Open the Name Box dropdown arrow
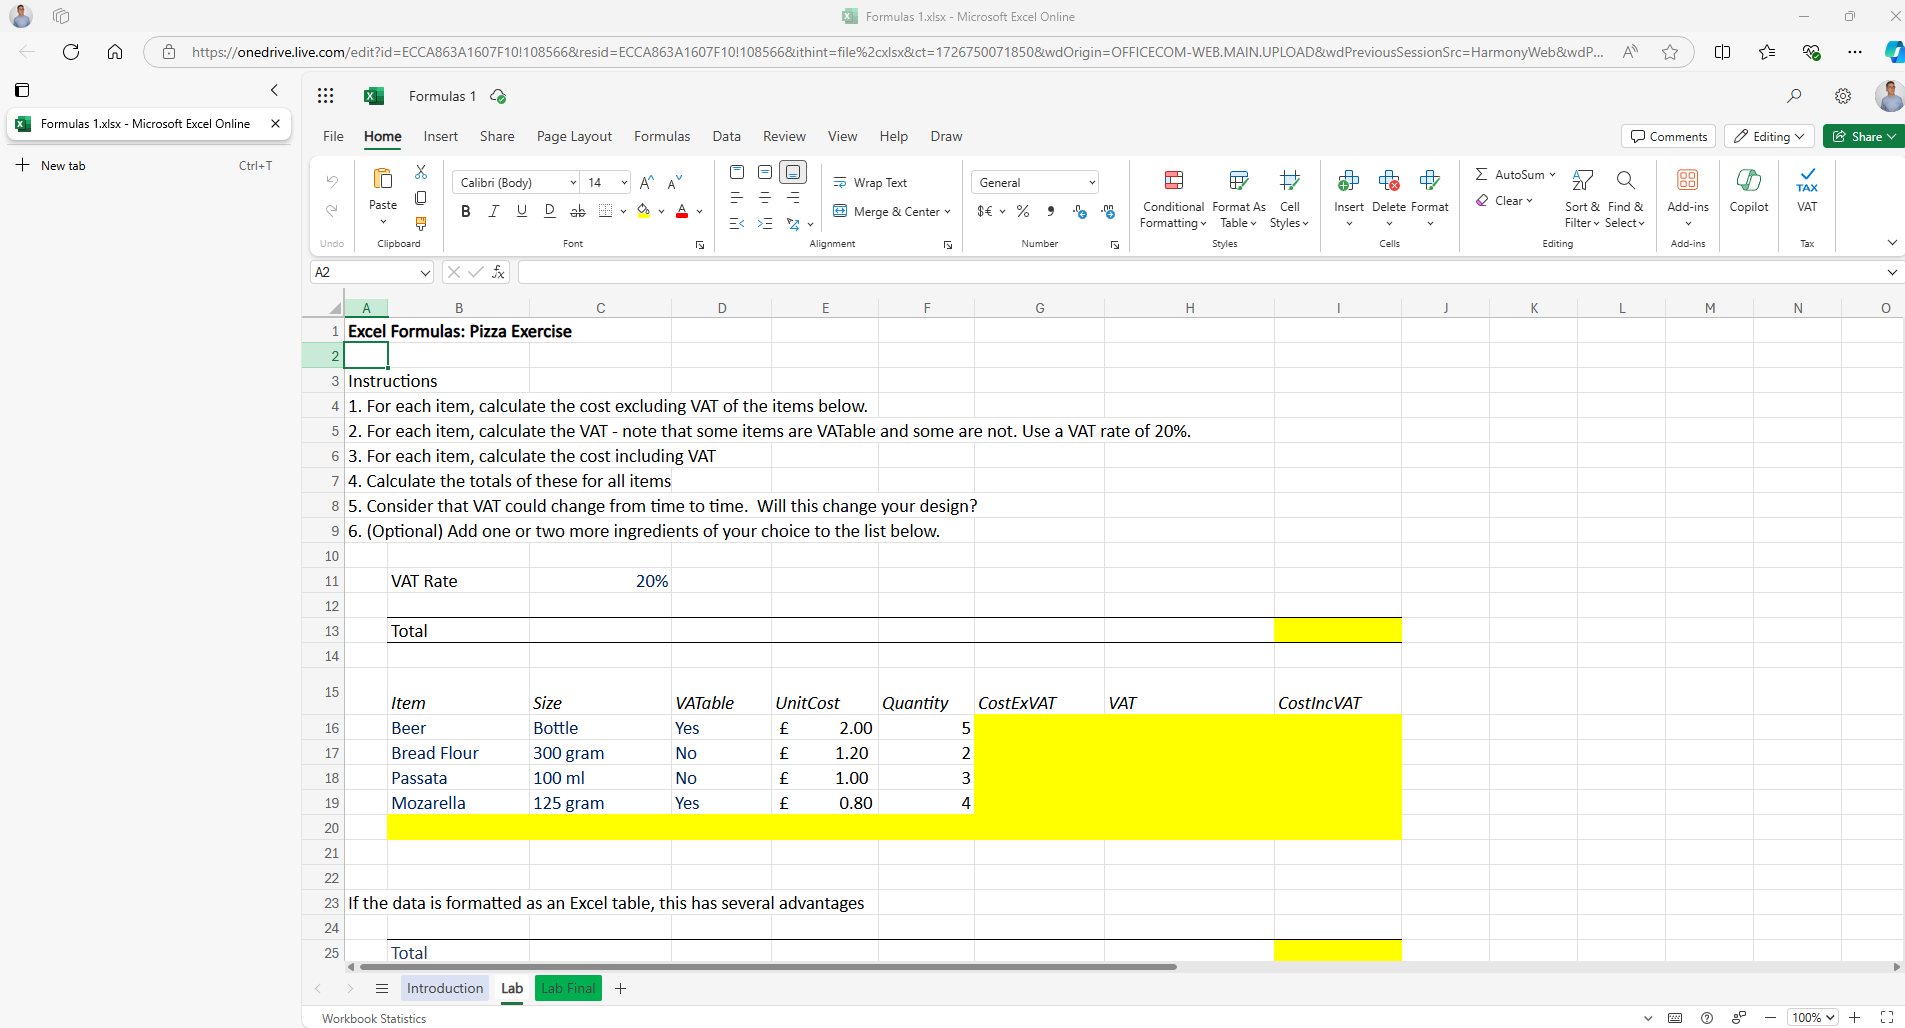Screen dimensions: 1905x1028 425,272
